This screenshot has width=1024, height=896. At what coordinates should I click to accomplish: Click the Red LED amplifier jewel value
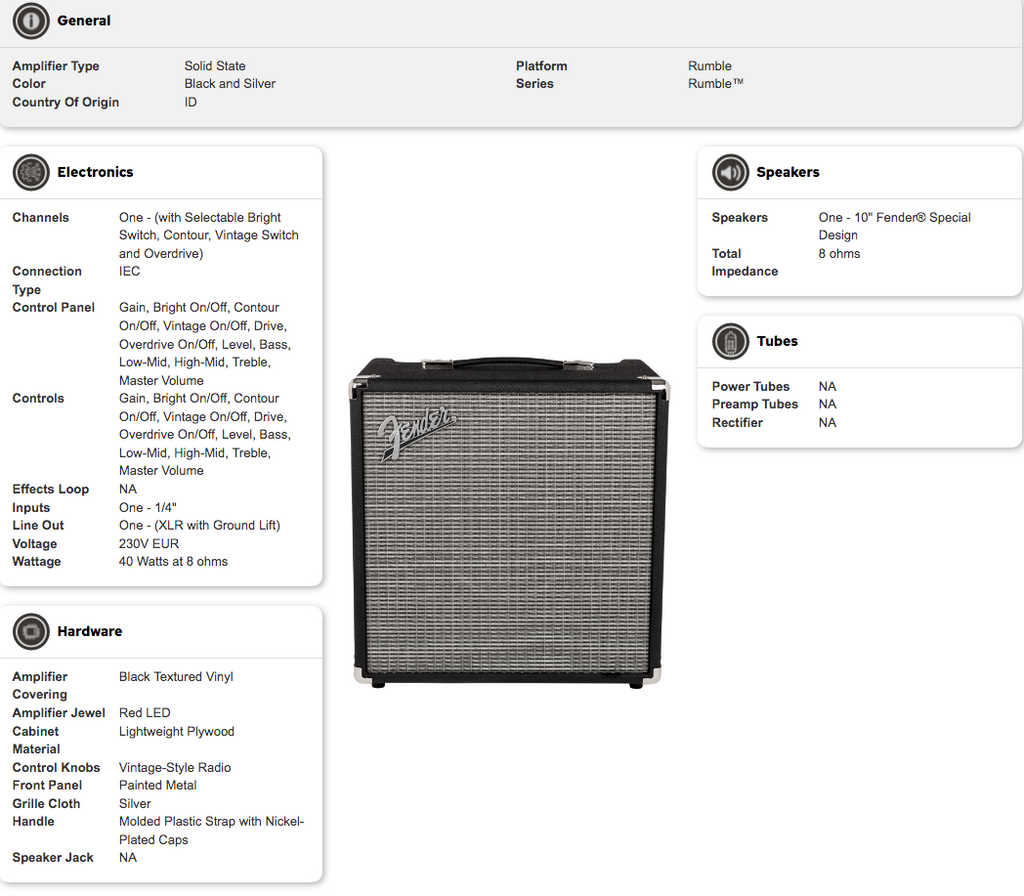pos(143,712)
